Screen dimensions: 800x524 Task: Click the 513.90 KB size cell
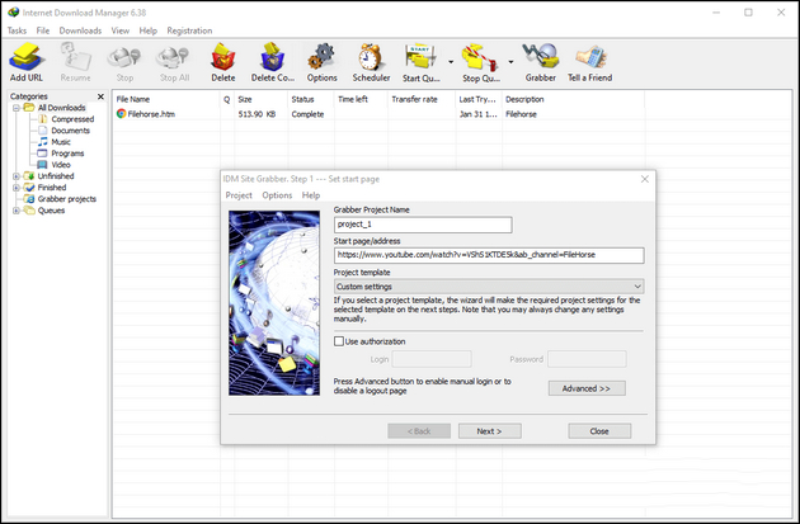(257, 114)
